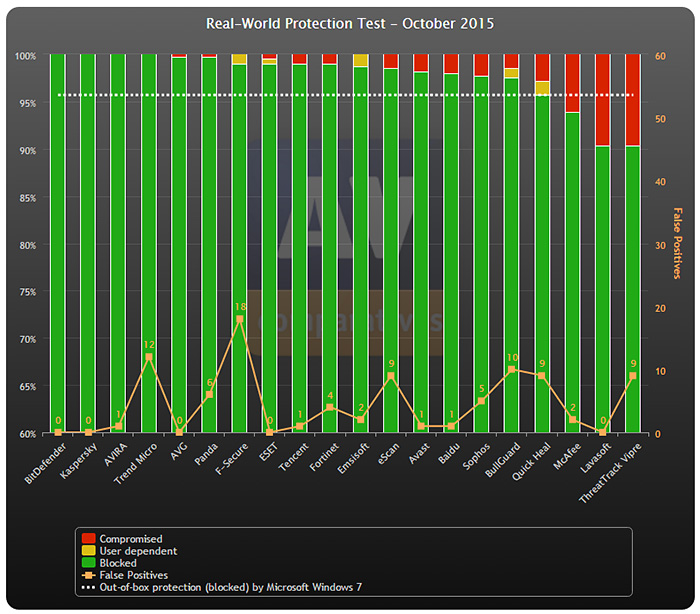Click the green Blocked legend swatch
The image size is (700, 614).
(89, 563)
